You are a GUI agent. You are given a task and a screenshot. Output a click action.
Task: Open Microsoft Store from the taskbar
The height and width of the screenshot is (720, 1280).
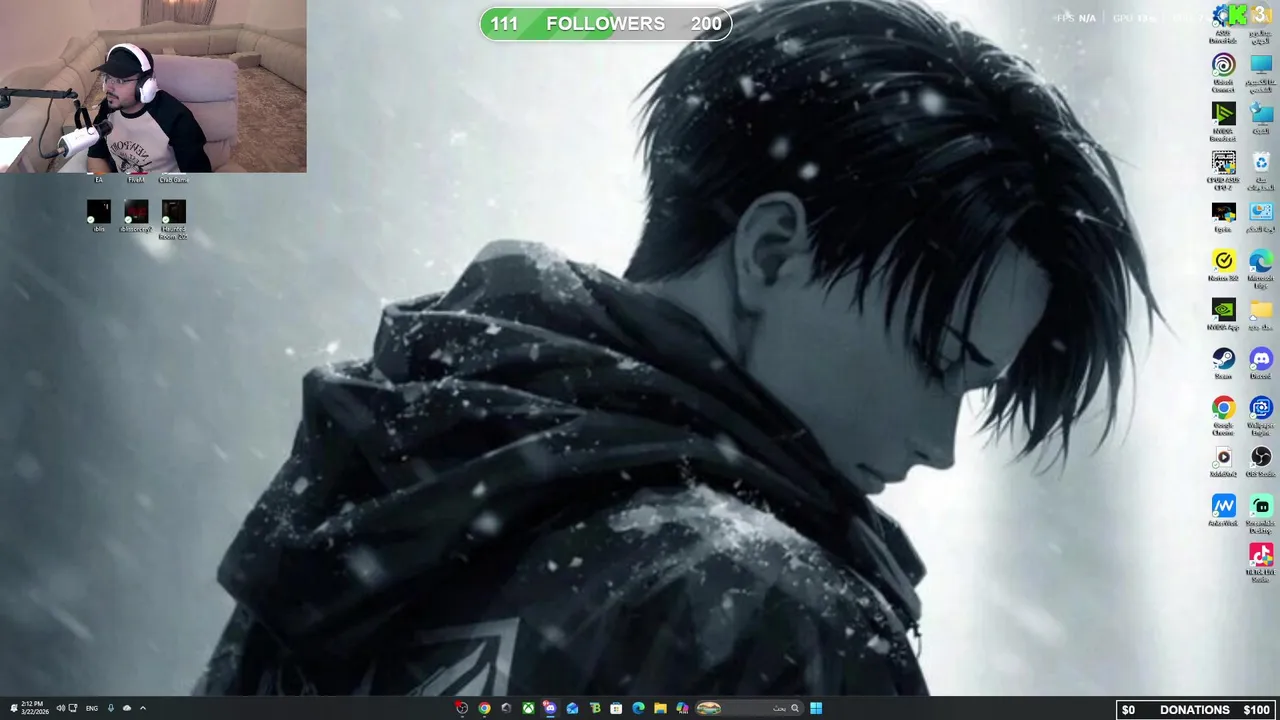click(616, 708)
